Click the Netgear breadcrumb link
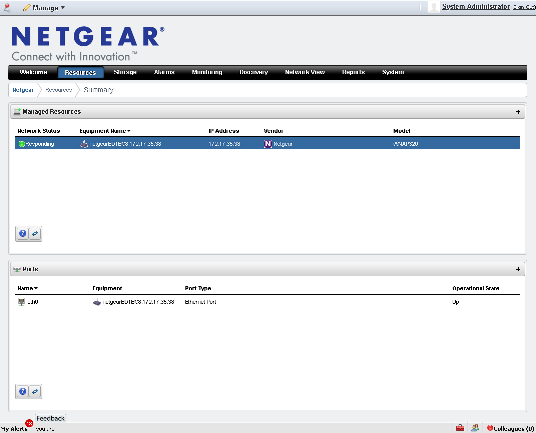This screenshot has width=536, height=433. tap(23, 90)
